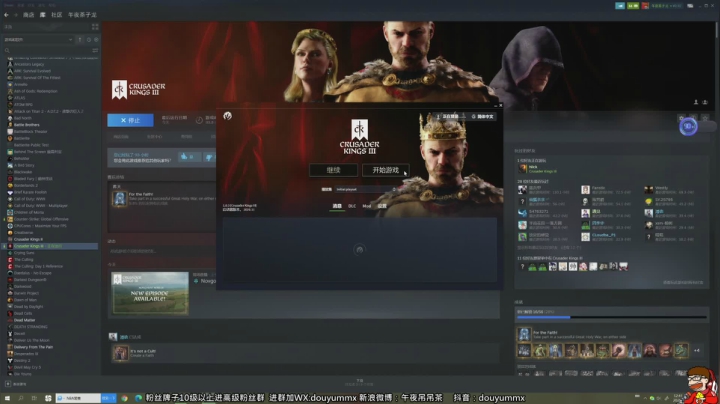Open friend Faredo's avatar entry
The image size is (720, 404).
(585, 190)
